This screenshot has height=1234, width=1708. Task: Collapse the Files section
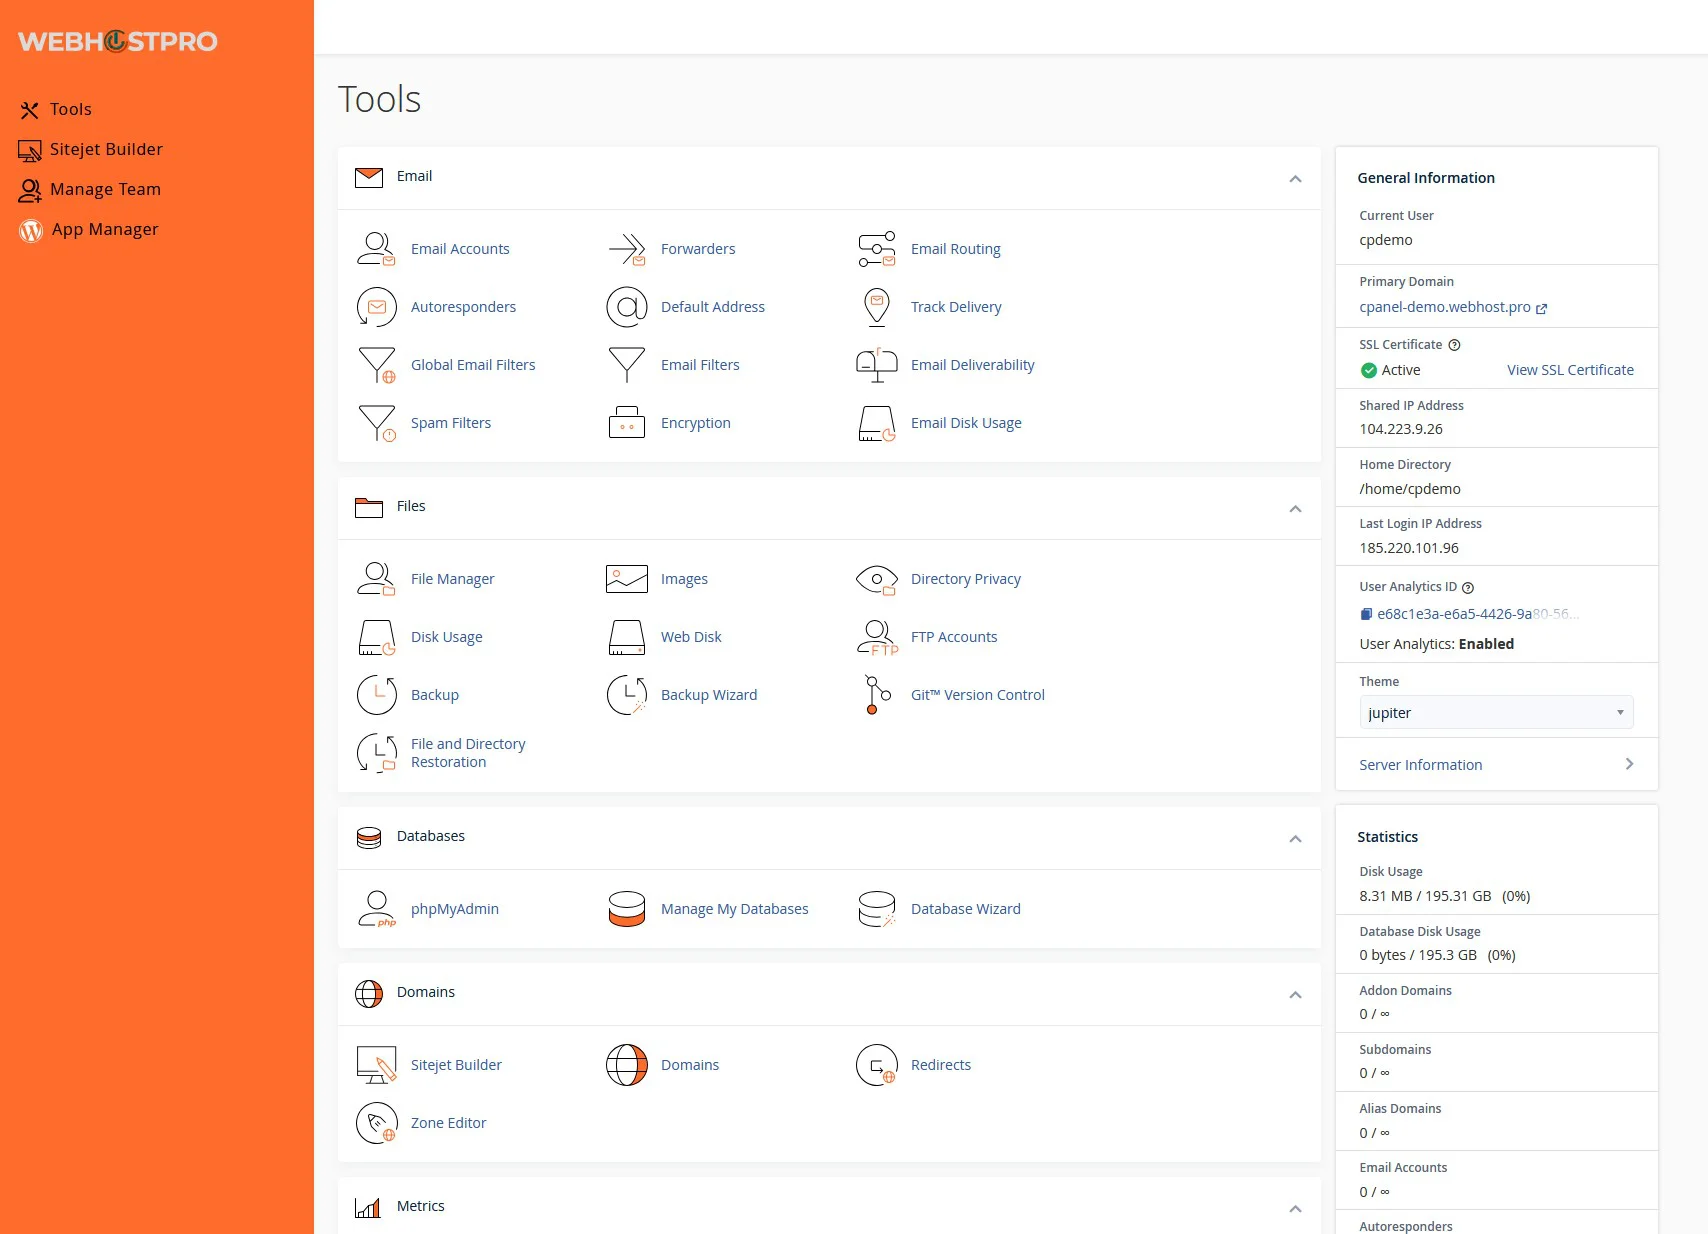tap(1295, 509)
